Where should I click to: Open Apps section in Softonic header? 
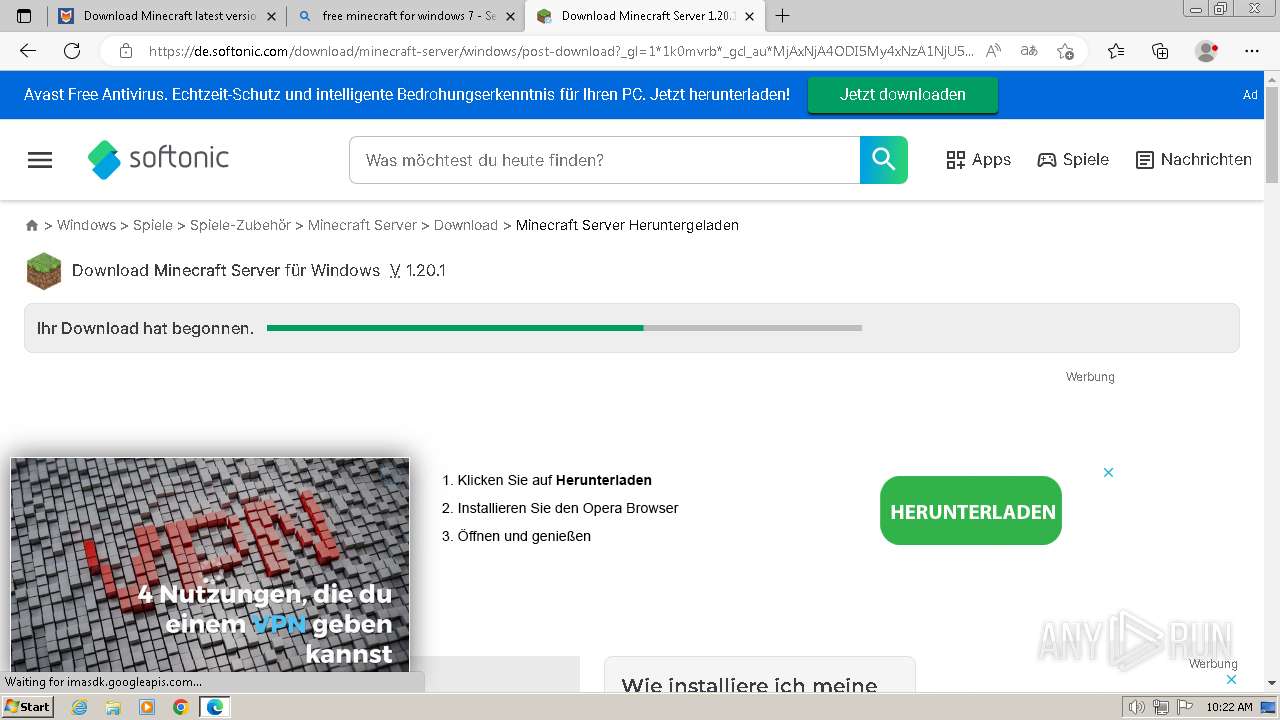click(x=978, y=160)
